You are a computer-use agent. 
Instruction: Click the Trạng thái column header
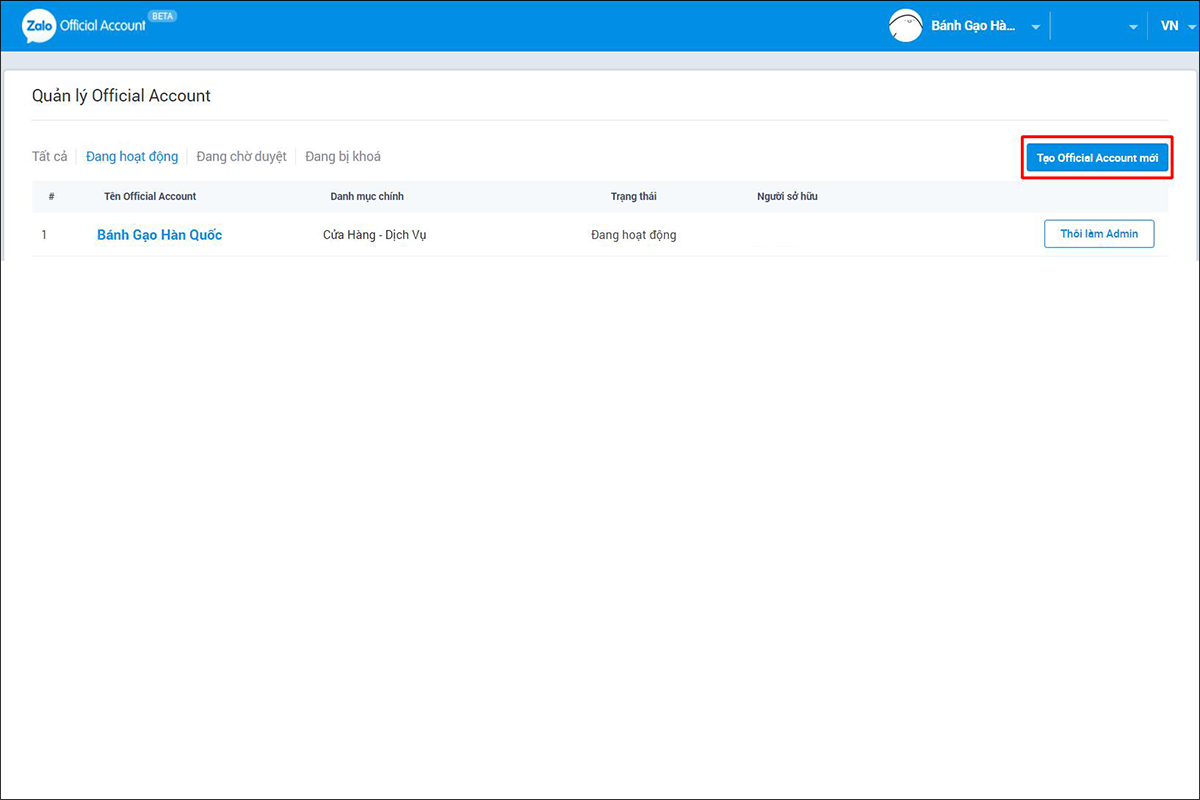pyautogui.click(x=634, y=197)
